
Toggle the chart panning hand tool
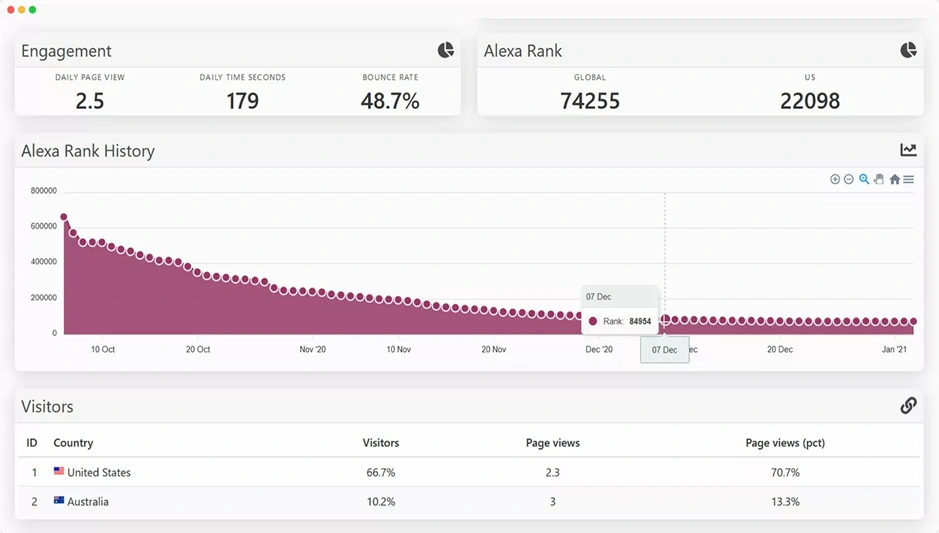click(x=879, y=180)
